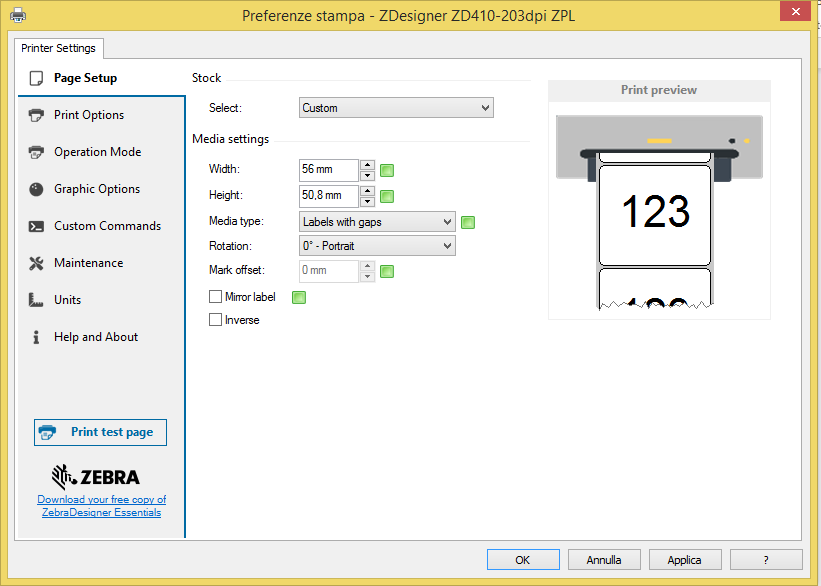Open the Rotation dropdown
This screenshot has height=586, width=821.
(x=377, y=246)
